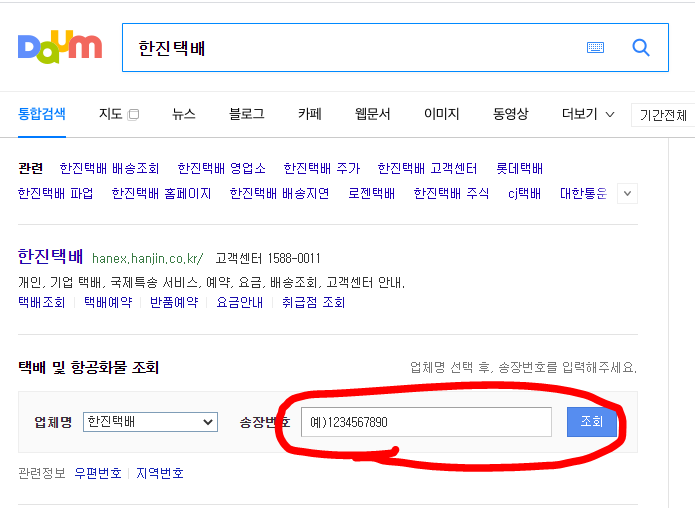Screen dimensions: 695x508
Task: Open the 반품예약 sublink
Action: 174,302
